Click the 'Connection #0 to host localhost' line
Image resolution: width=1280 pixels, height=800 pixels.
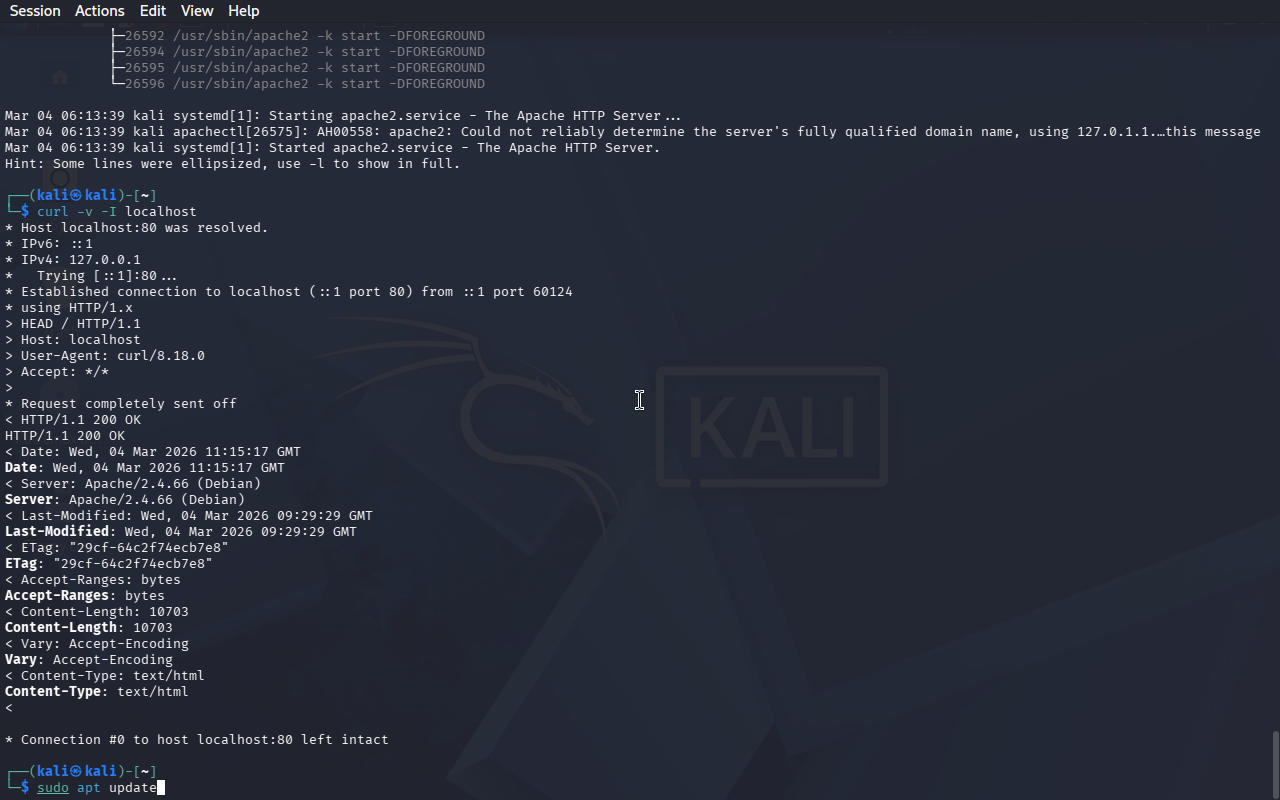197,739
